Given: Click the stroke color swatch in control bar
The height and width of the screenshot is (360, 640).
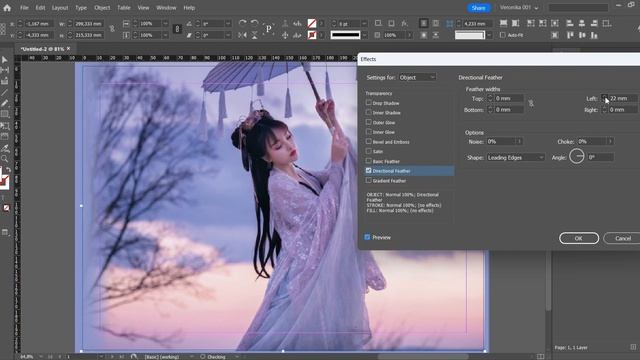Looking at the screenshot, I should [312, 35].
